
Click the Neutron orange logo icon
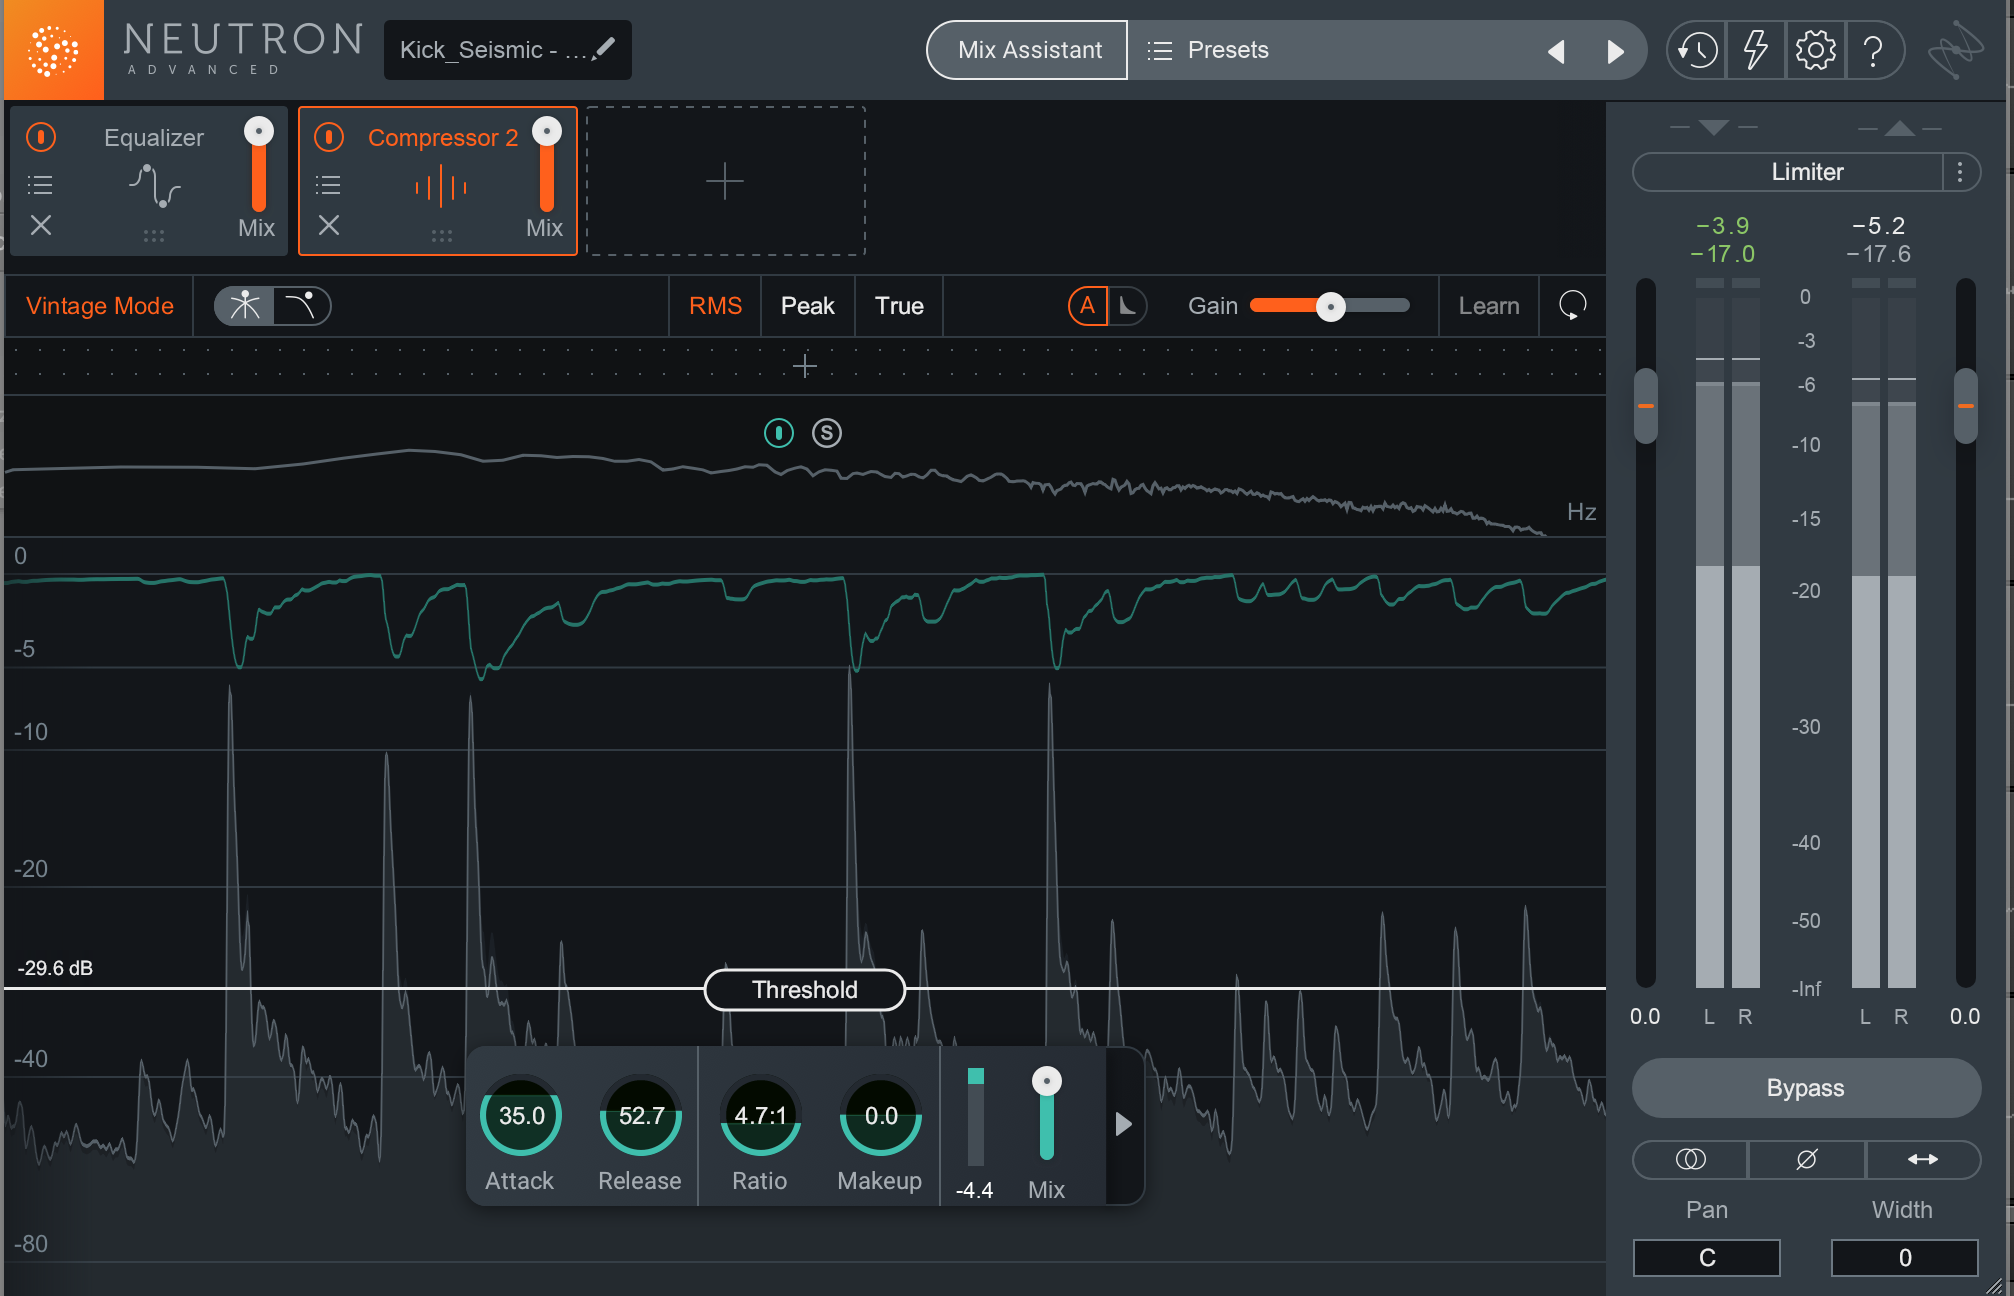pos(53,50)
